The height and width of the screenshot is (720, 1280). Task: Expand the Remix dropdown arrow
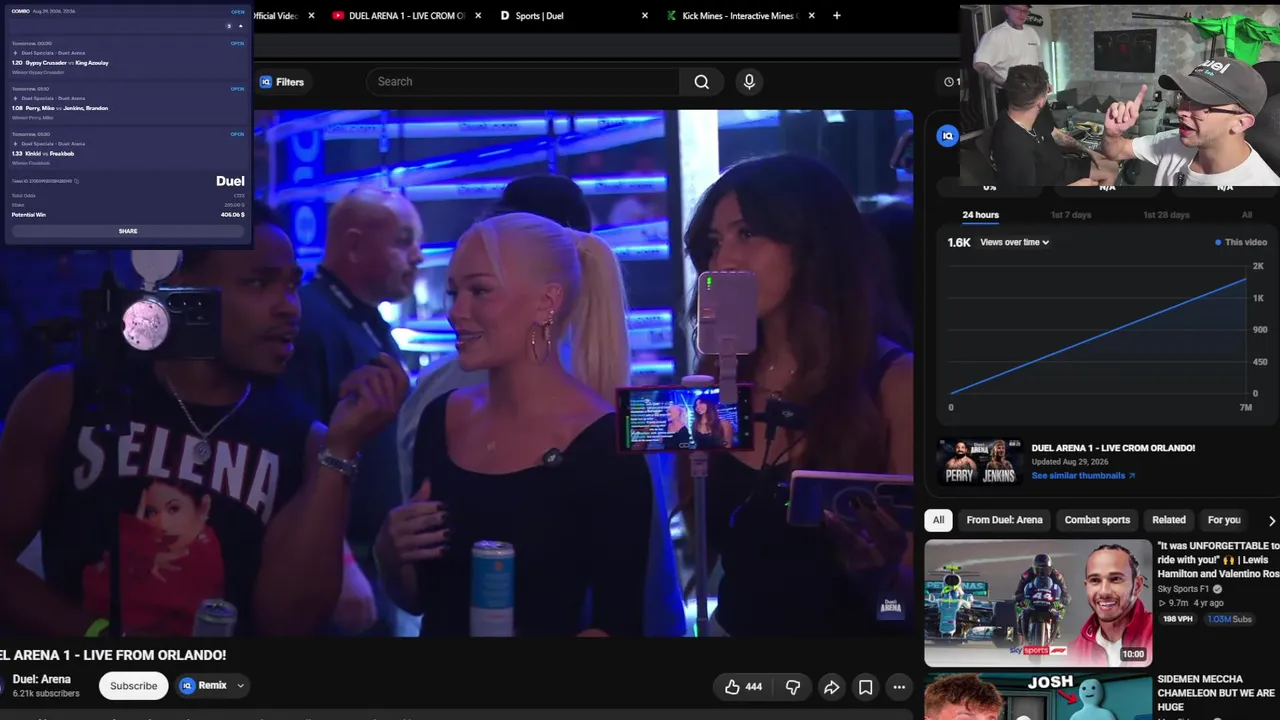241,686
